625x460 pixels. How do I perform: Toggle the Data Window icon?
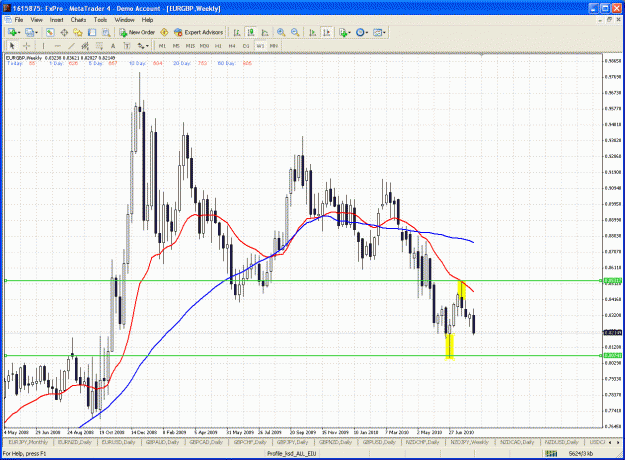tap(64, 33)
